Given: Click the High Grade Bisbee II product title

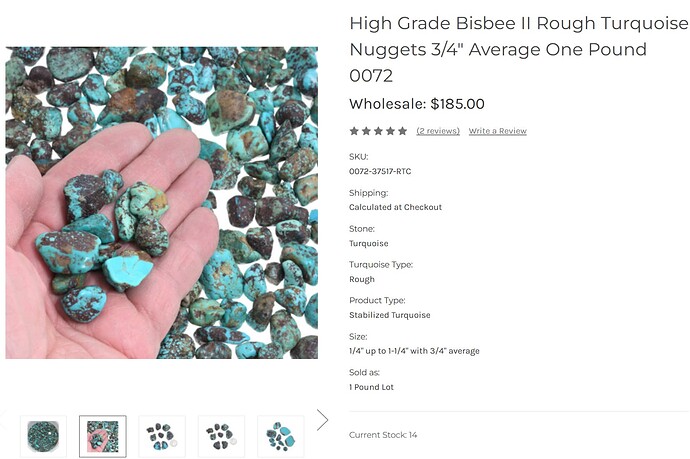Looking at the screenshot, I should coord(499,49).
